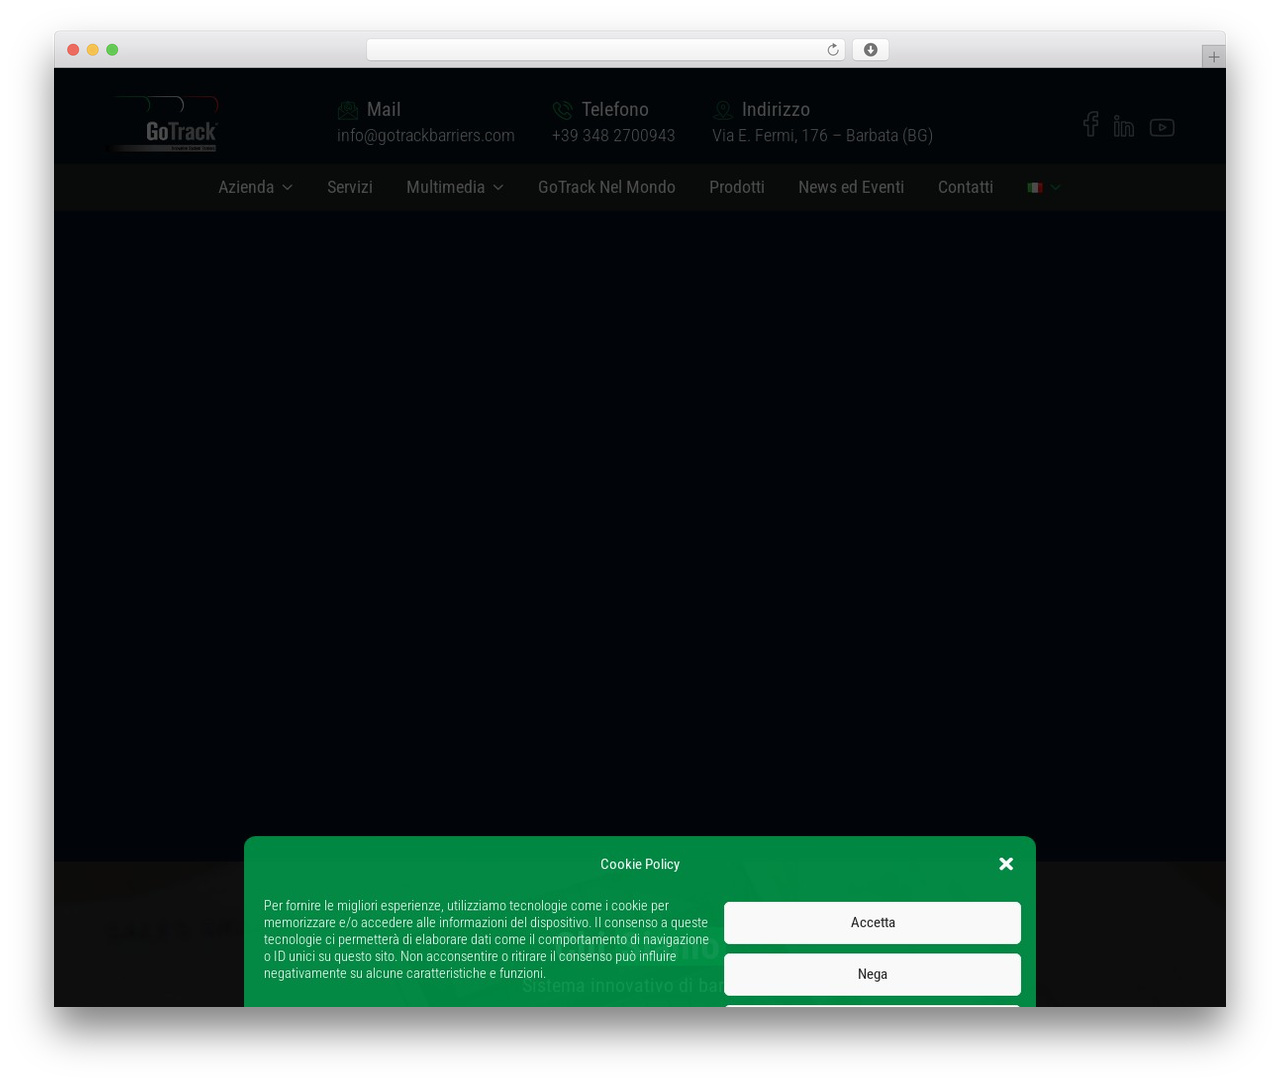
Task: Click the Mail heading text
Action: click(384, 110)
